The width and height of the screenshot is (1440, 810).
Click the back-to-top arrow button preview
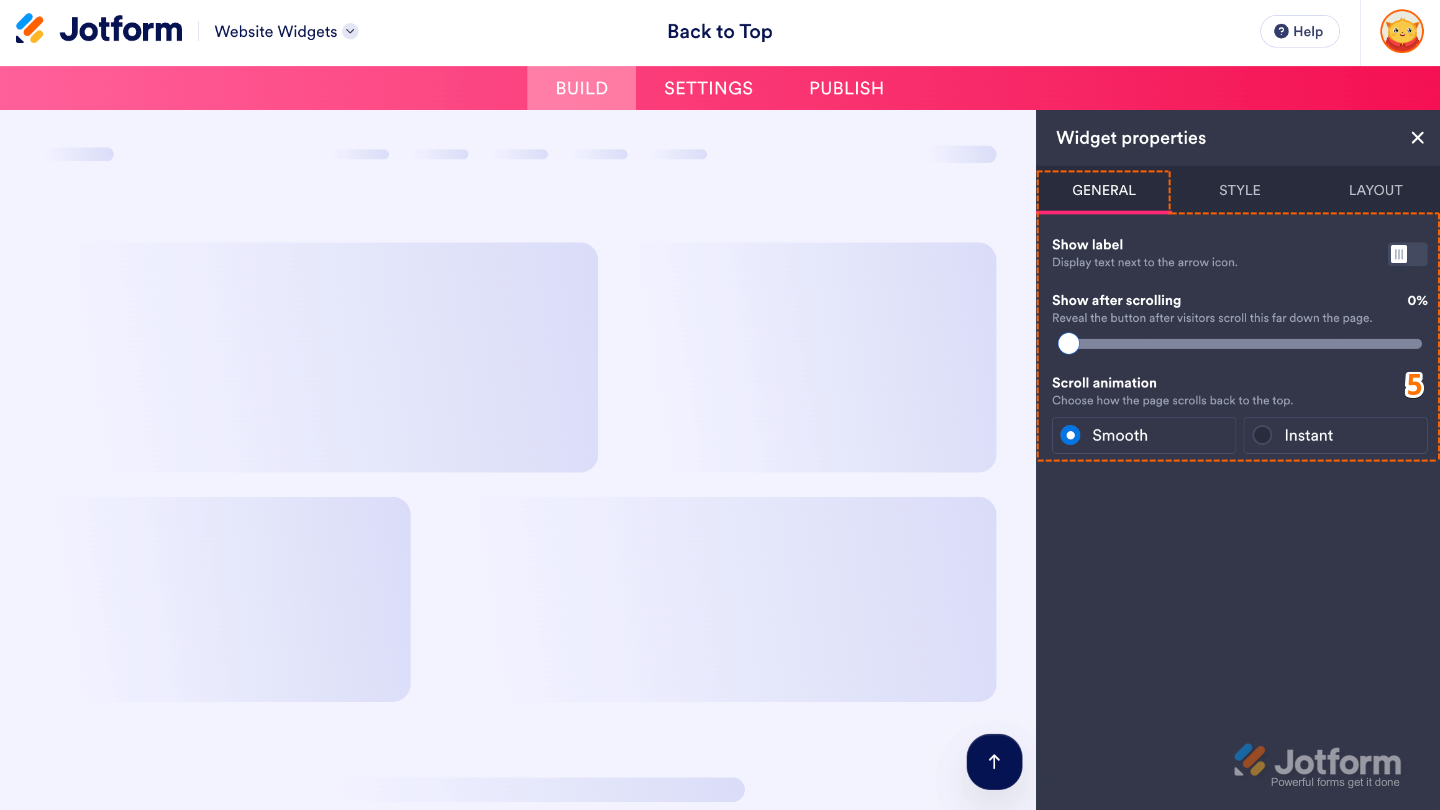[x=994, y=762]
